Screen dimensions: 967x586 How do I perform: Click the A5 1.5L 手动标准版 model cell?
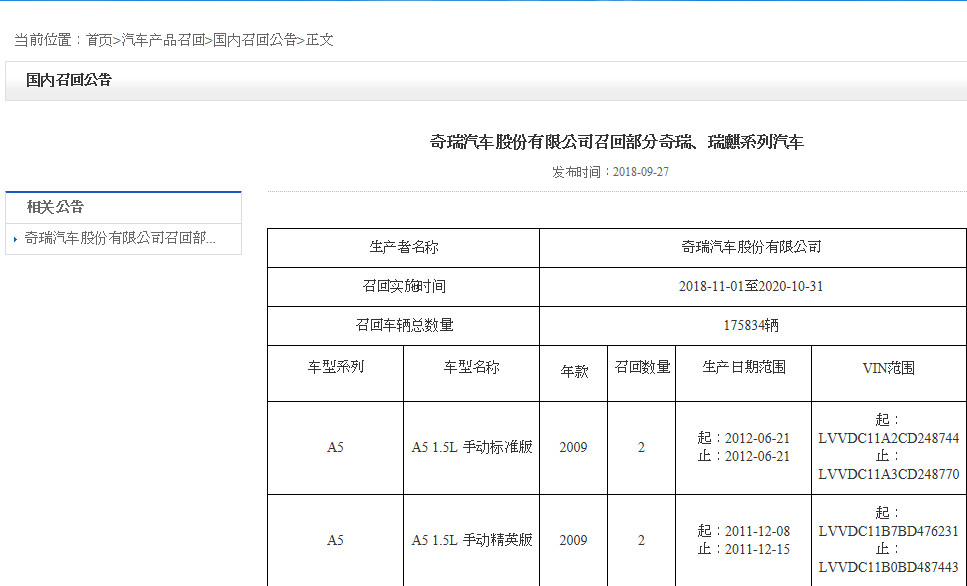click(x=471, y=447)
